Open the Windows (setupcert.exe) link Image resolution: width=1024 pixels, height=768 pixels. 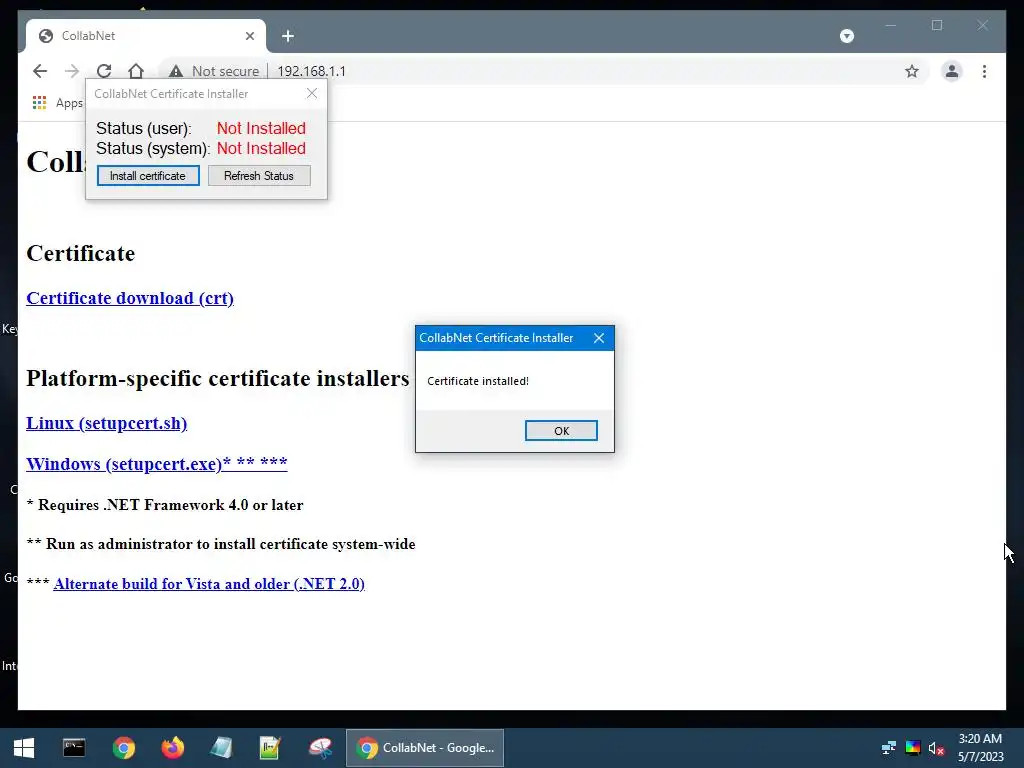[x=157, y=464]
